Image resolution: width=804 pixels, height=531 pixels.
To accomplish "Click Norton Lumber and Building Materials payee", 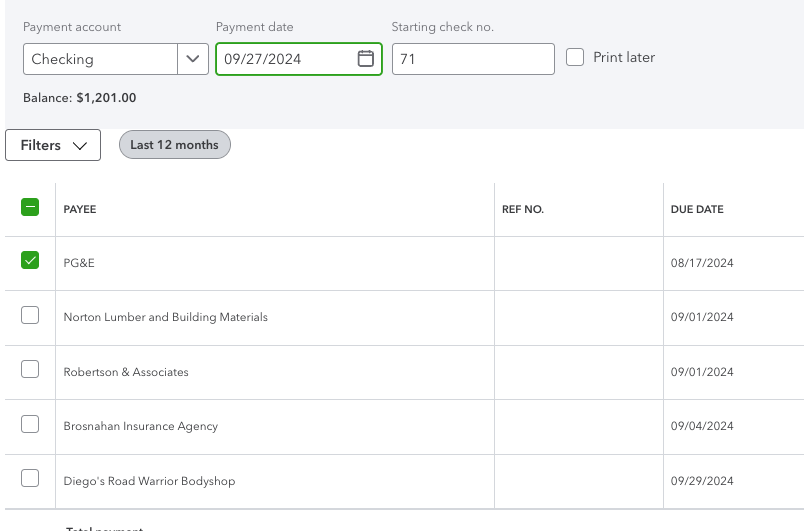I will click(x=166, y=317).
